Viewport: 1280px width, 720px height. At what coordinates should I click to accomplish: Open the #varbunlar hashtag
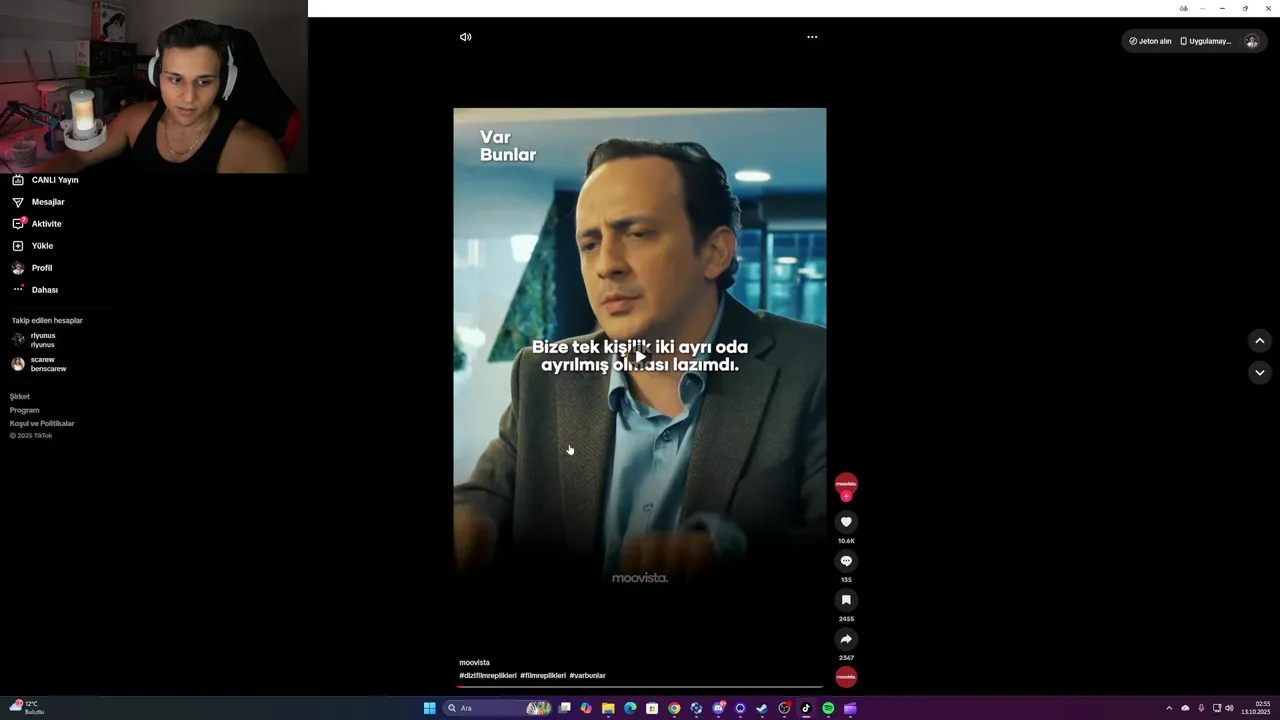[x=587, y=676]
